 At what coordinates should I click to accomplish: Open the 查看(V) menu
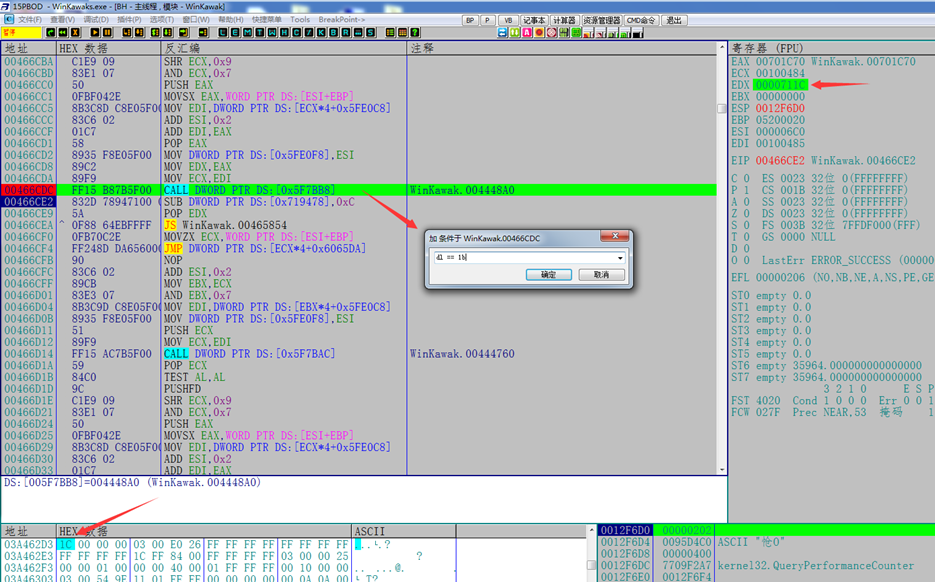click(63, 20)
